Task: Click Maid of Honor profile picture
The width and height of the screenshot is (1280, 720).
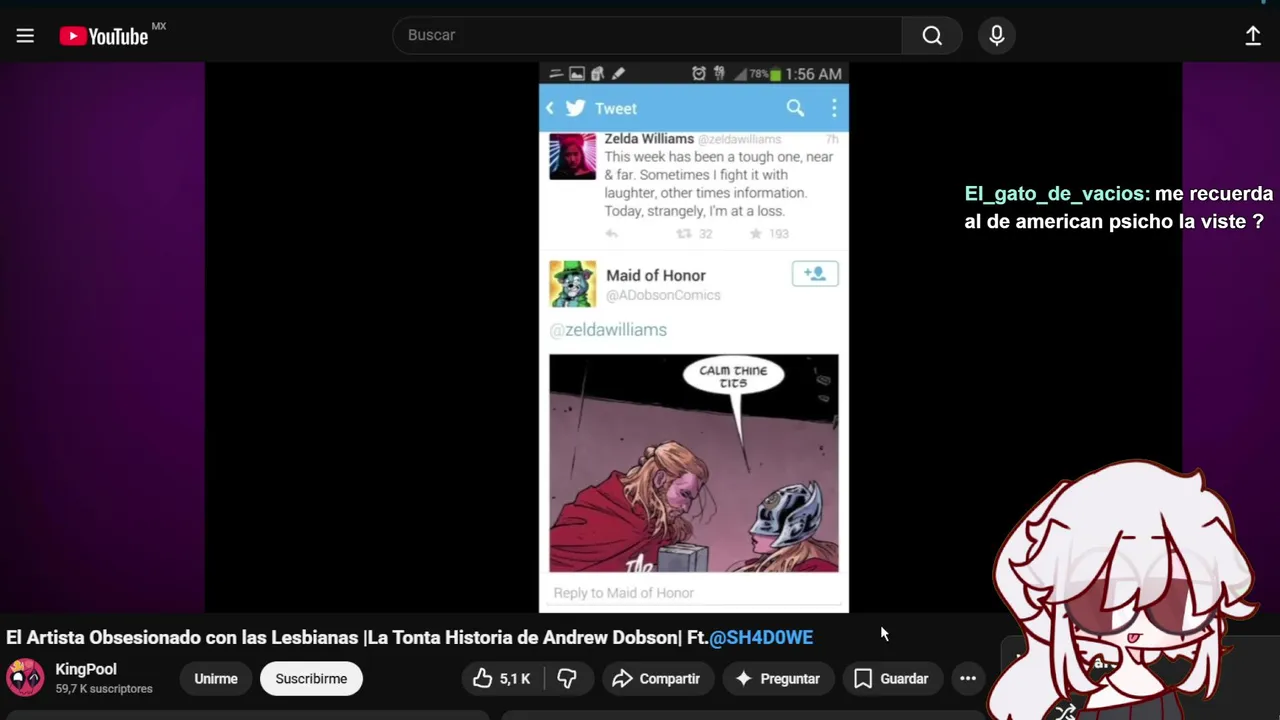Action: click(572, 284)
